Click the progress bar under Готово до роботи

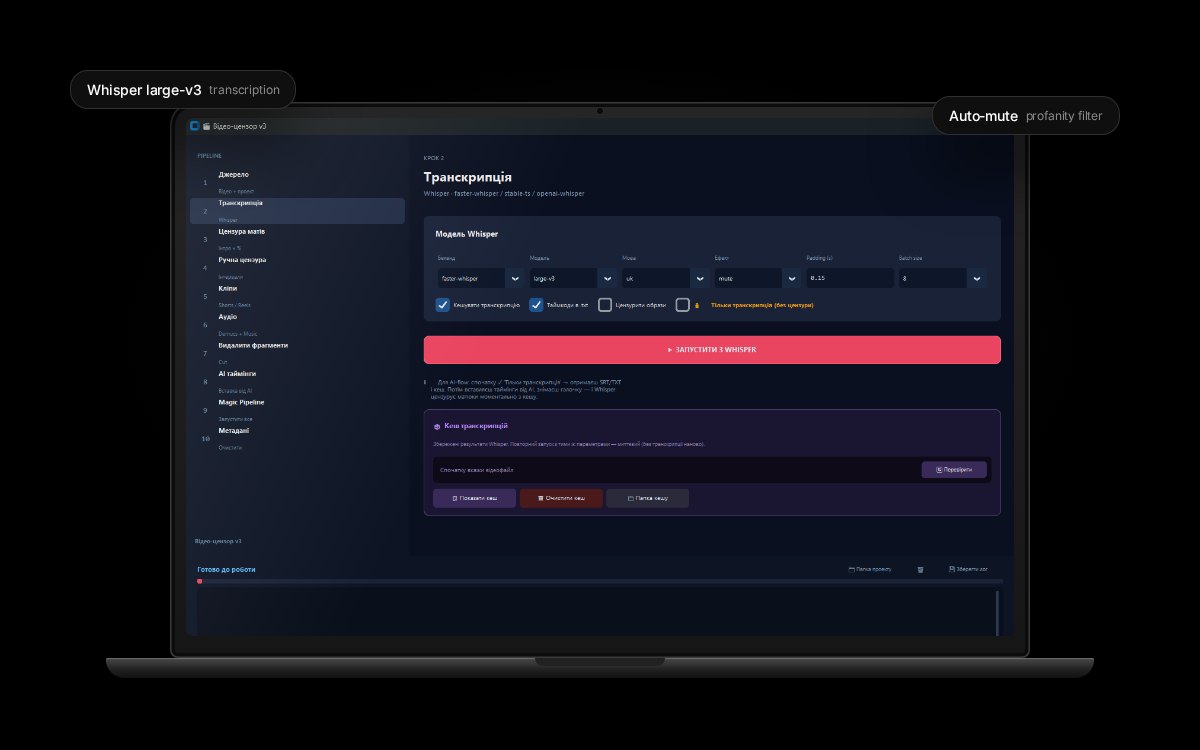tap(600, 581)
